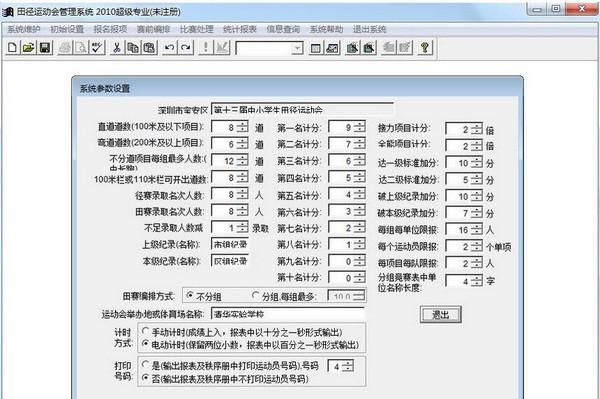Open the 统计报表 menu
Image resolution: width=600 pixels, height=399 pixels.
click(x=240, y=29)
